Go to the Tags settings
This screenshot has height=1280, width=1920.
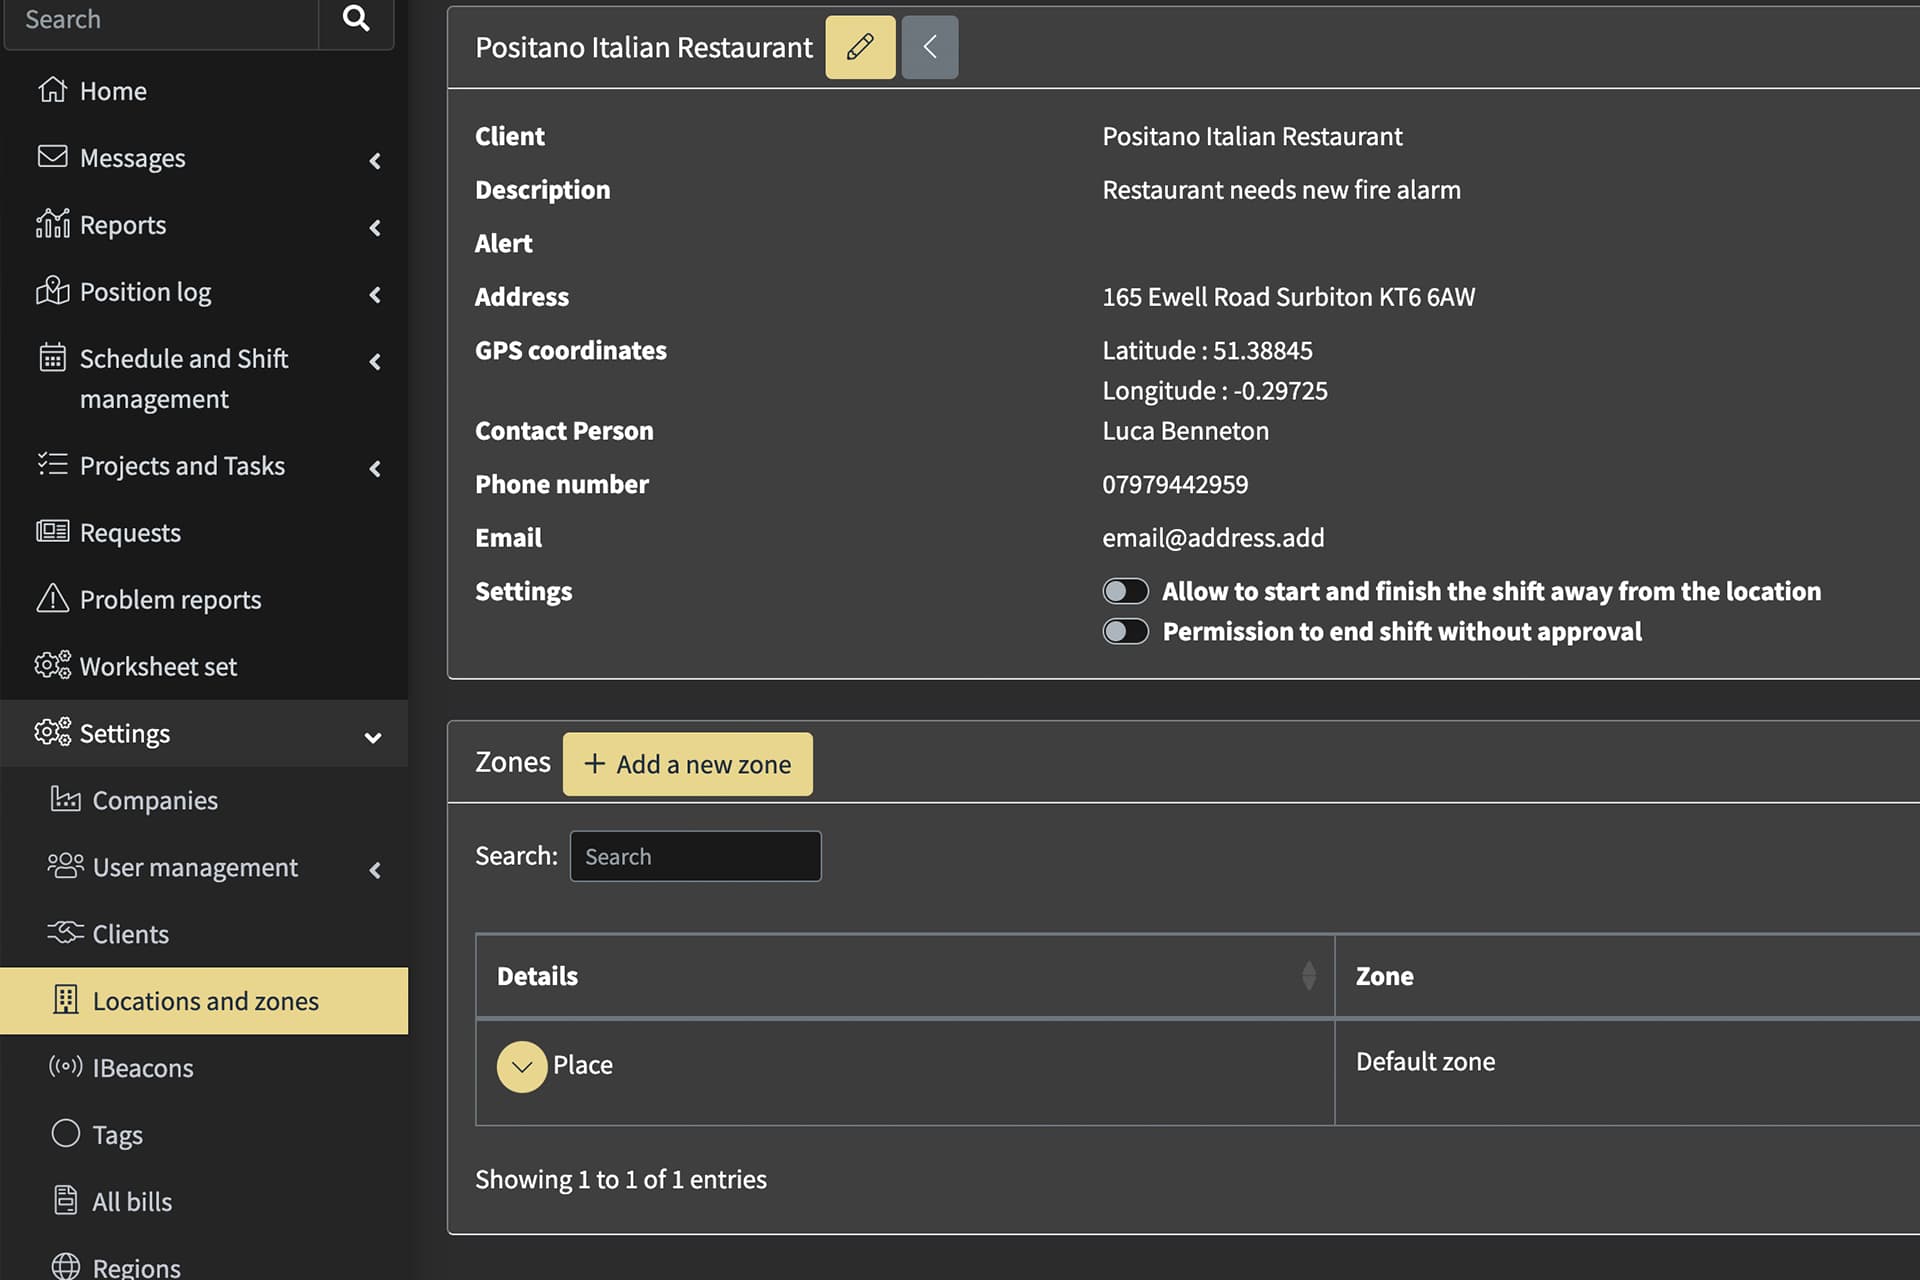pyautogui.click(x=117, y=1135)
